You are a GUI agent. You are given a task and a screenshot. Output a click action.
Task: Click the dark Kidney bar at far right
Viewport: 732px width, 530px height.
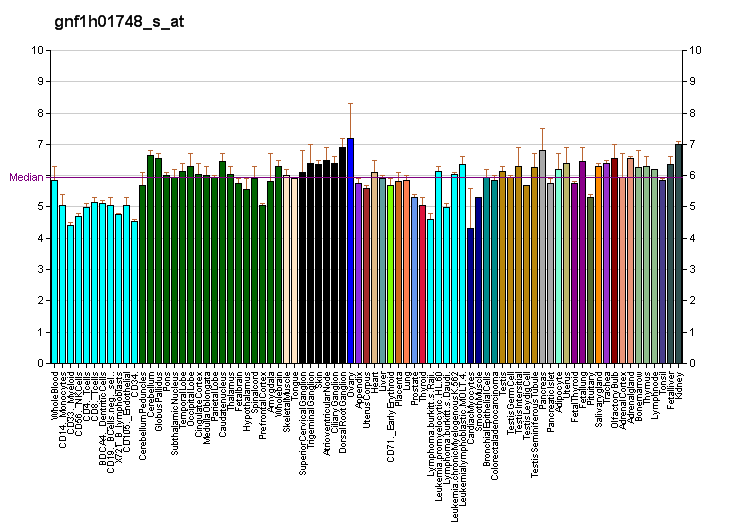click(x=679, y=253)
